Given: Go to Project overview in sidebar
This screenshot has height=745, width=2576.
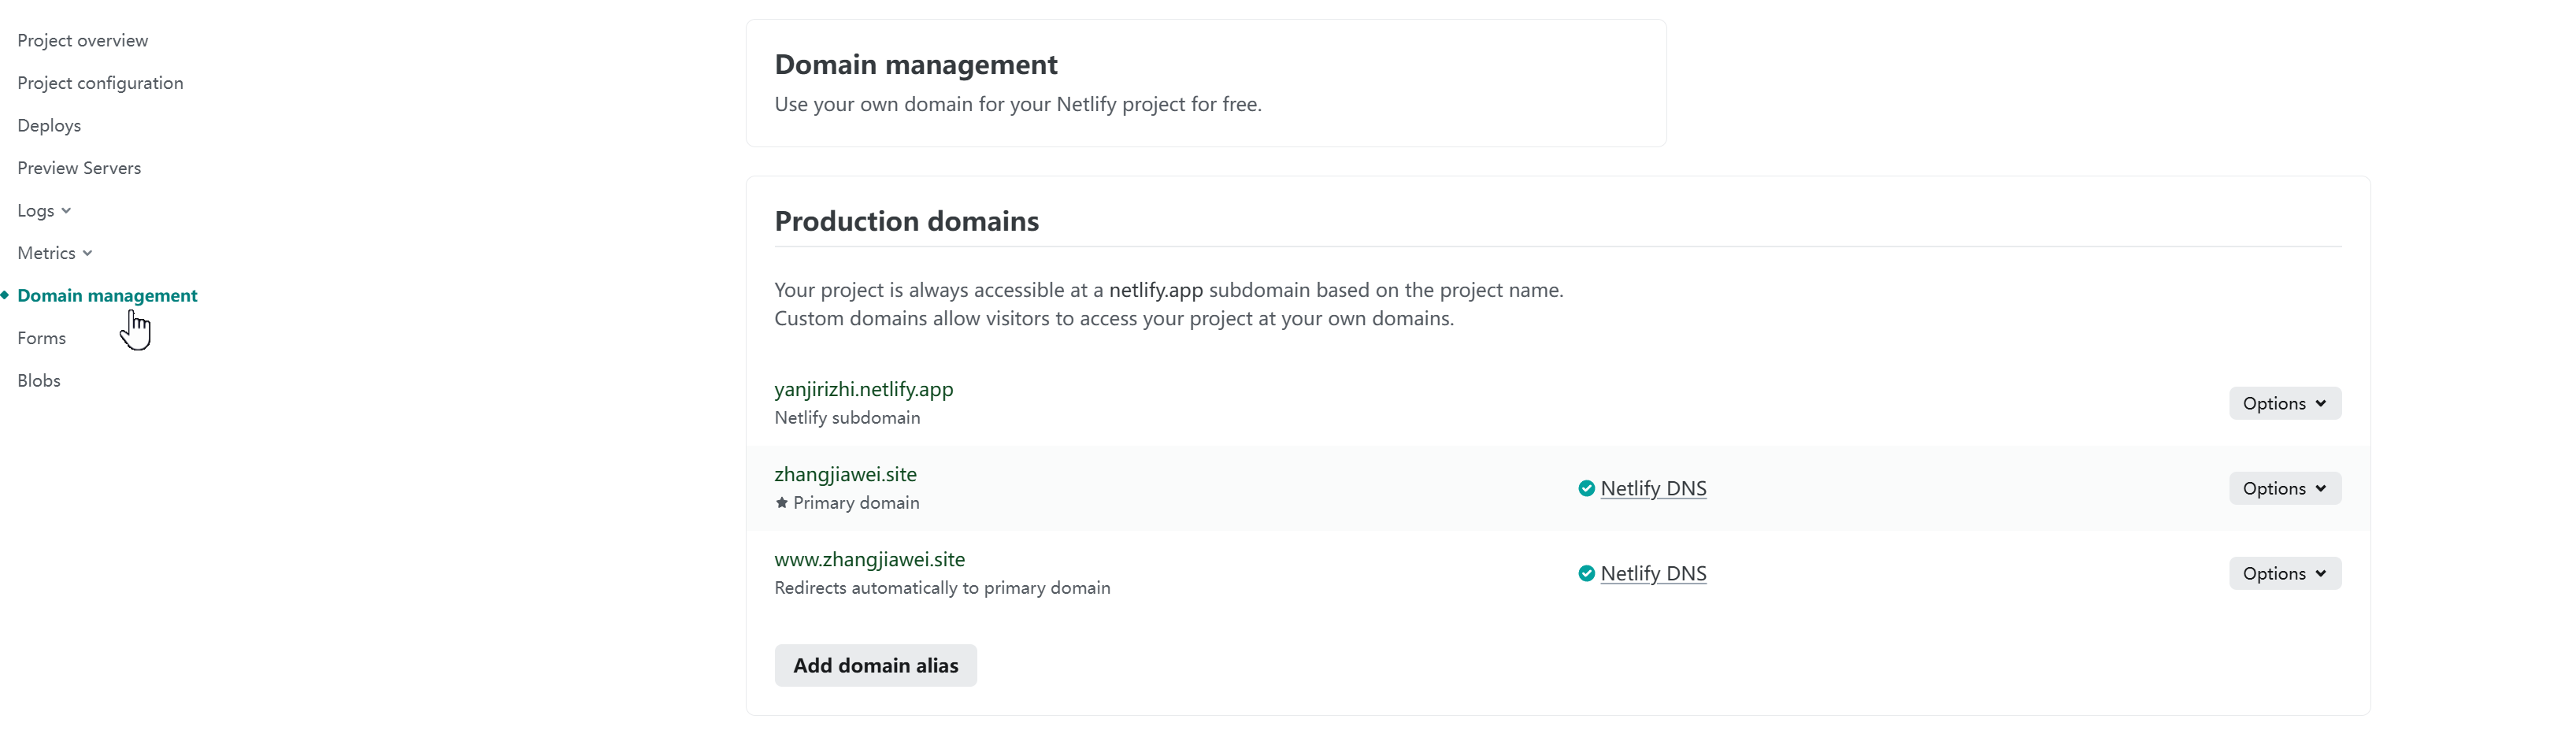Looking at the screenshot, I should pyautogui.click(x=82, y=40).
